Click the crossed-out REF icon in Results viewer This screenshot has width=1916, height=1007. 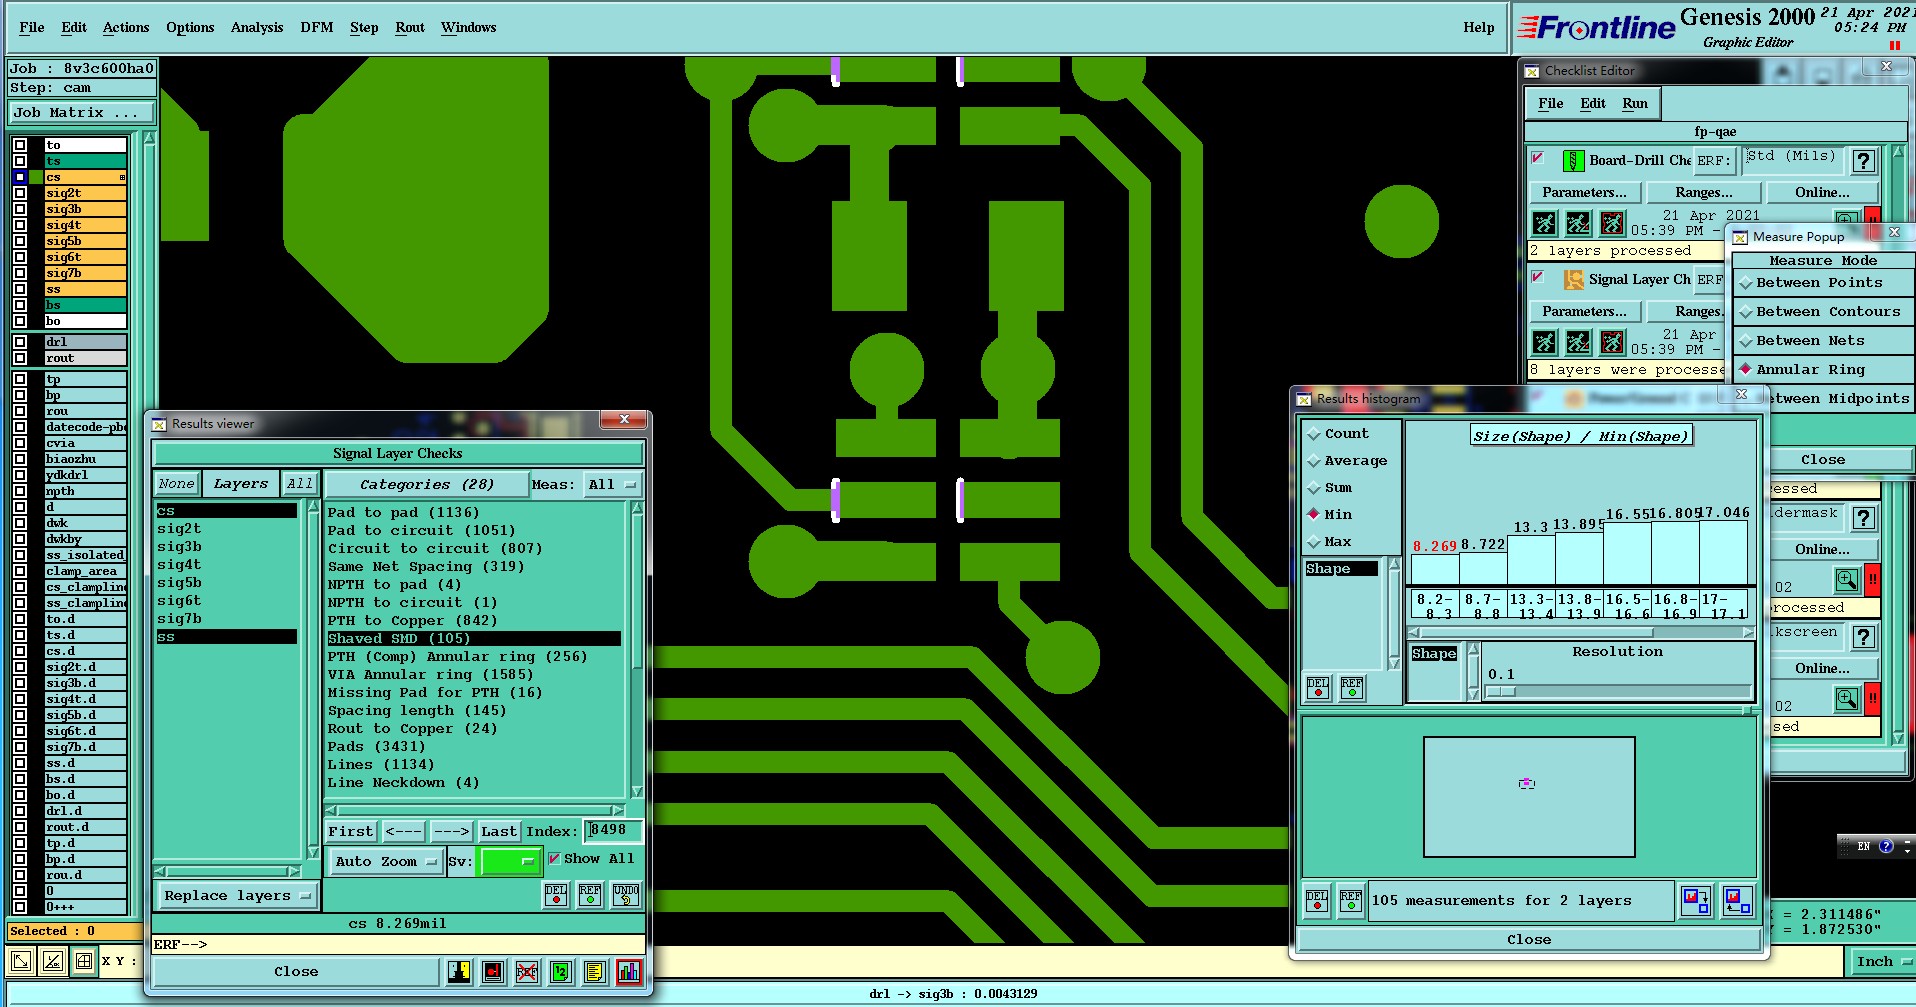click(x=527, y=971)
